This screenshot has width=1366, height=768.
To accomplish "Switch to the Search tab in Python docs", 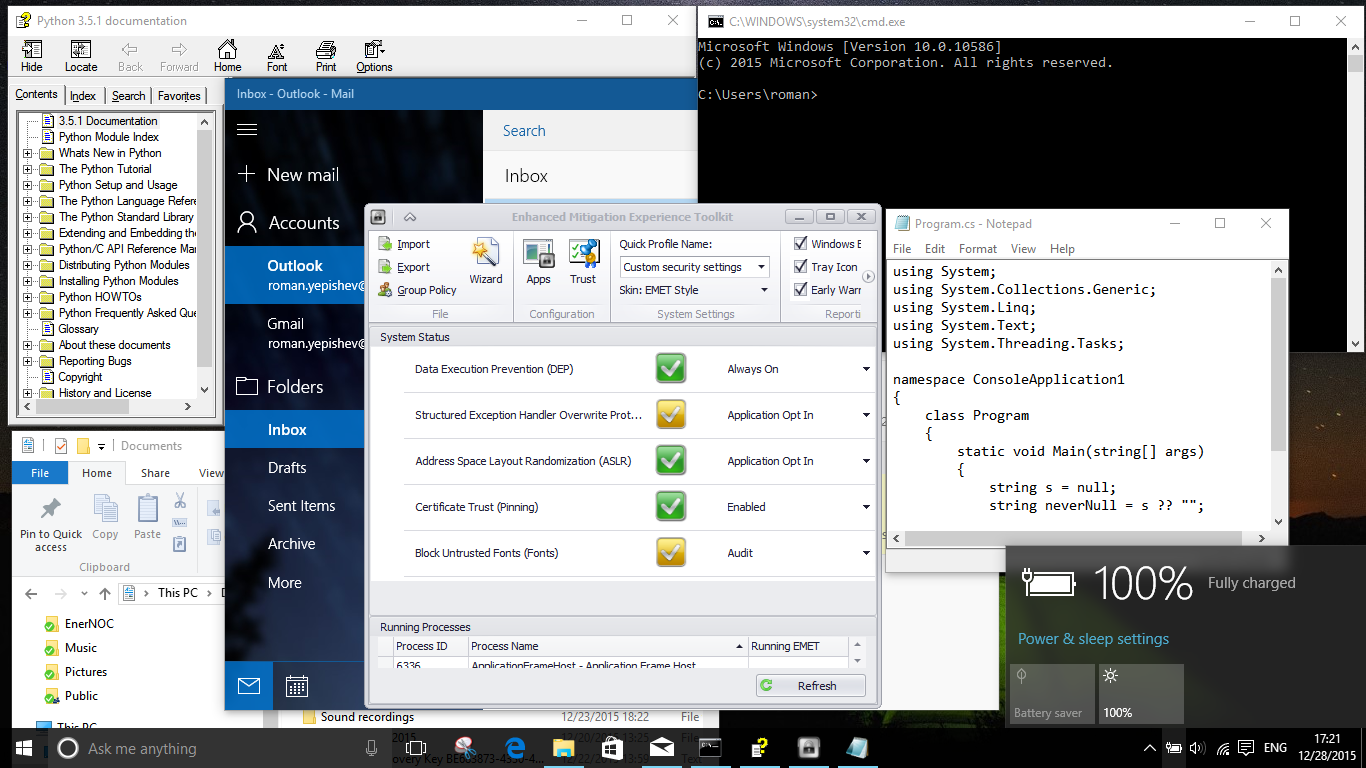I will click(128, 96).
